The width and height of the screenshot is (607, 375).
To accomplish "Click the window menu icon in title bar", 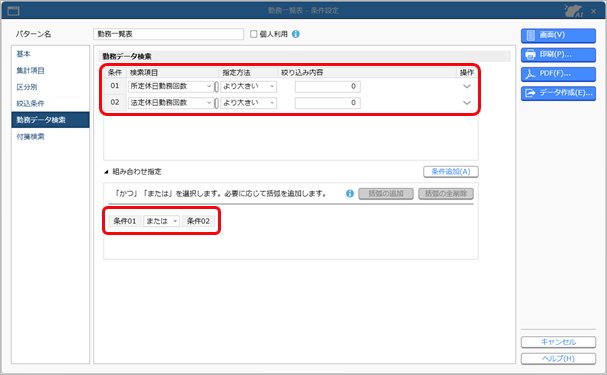I will [14, 11].
